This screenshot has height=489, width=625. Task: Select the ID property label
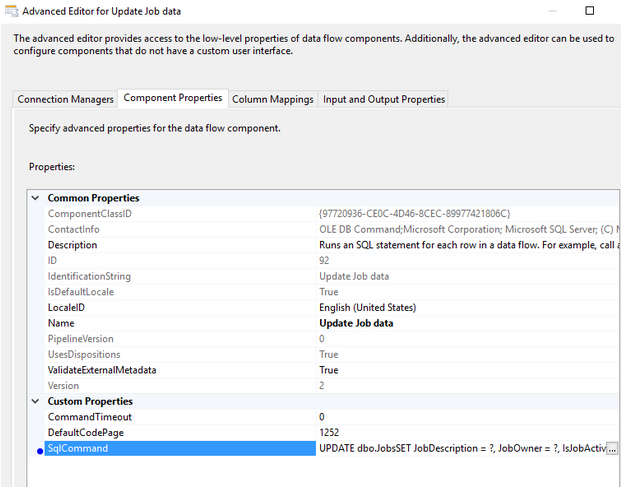[52, 260]
